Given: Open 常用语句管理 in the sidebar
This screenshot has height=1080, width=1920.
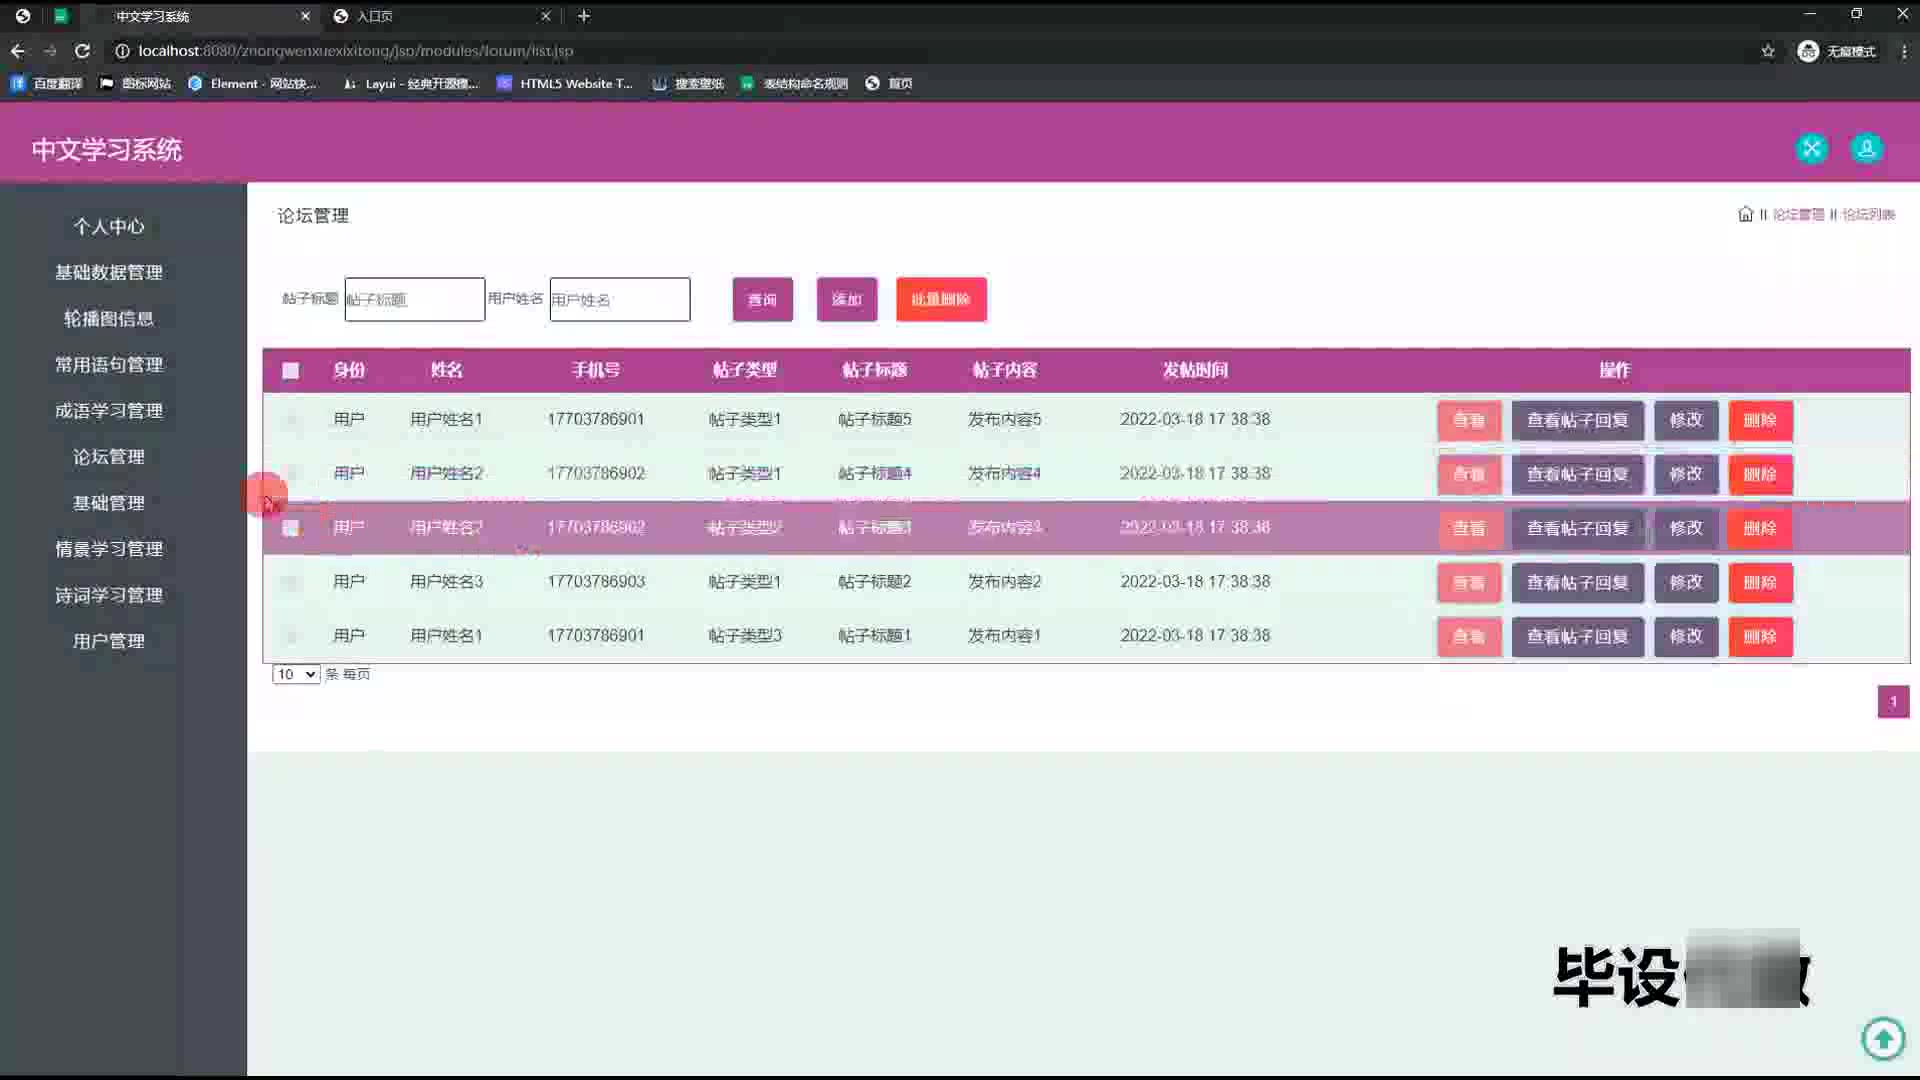Looking at the screenshot, I should point(108,365).
